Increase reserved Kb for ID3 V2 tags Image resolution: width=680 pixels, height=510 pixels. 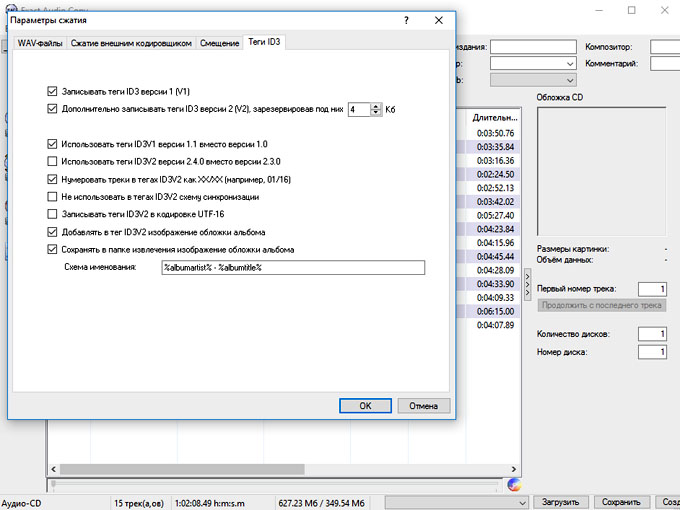coord(376,105)
